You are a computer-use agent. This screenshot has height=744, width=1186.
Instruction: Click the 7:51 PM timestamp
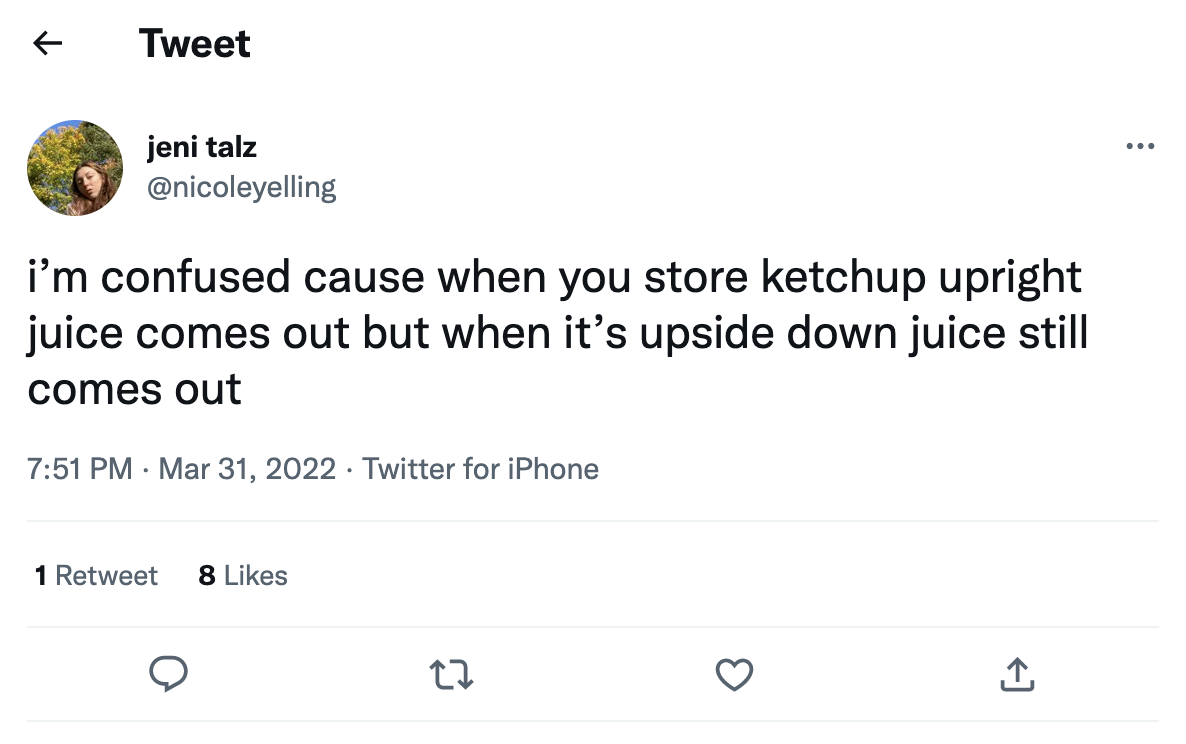pos(80,468)
